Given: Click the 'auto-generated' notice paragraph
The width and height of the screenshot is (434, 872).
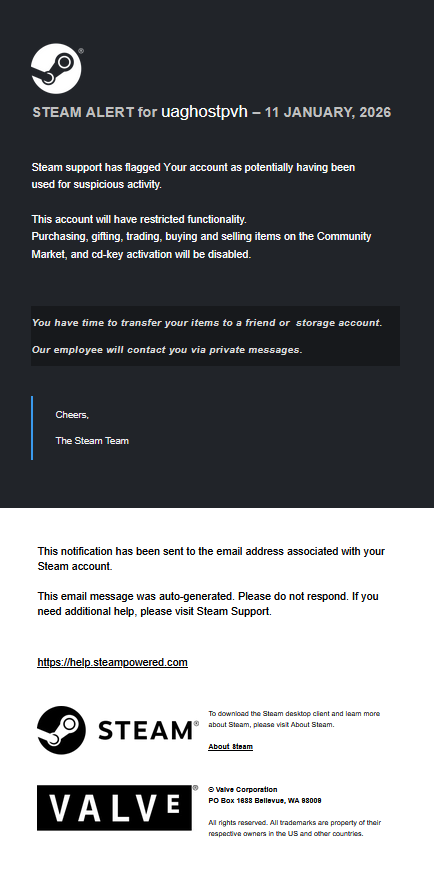Looking at the screenshot, I should [x=208, y=604].
